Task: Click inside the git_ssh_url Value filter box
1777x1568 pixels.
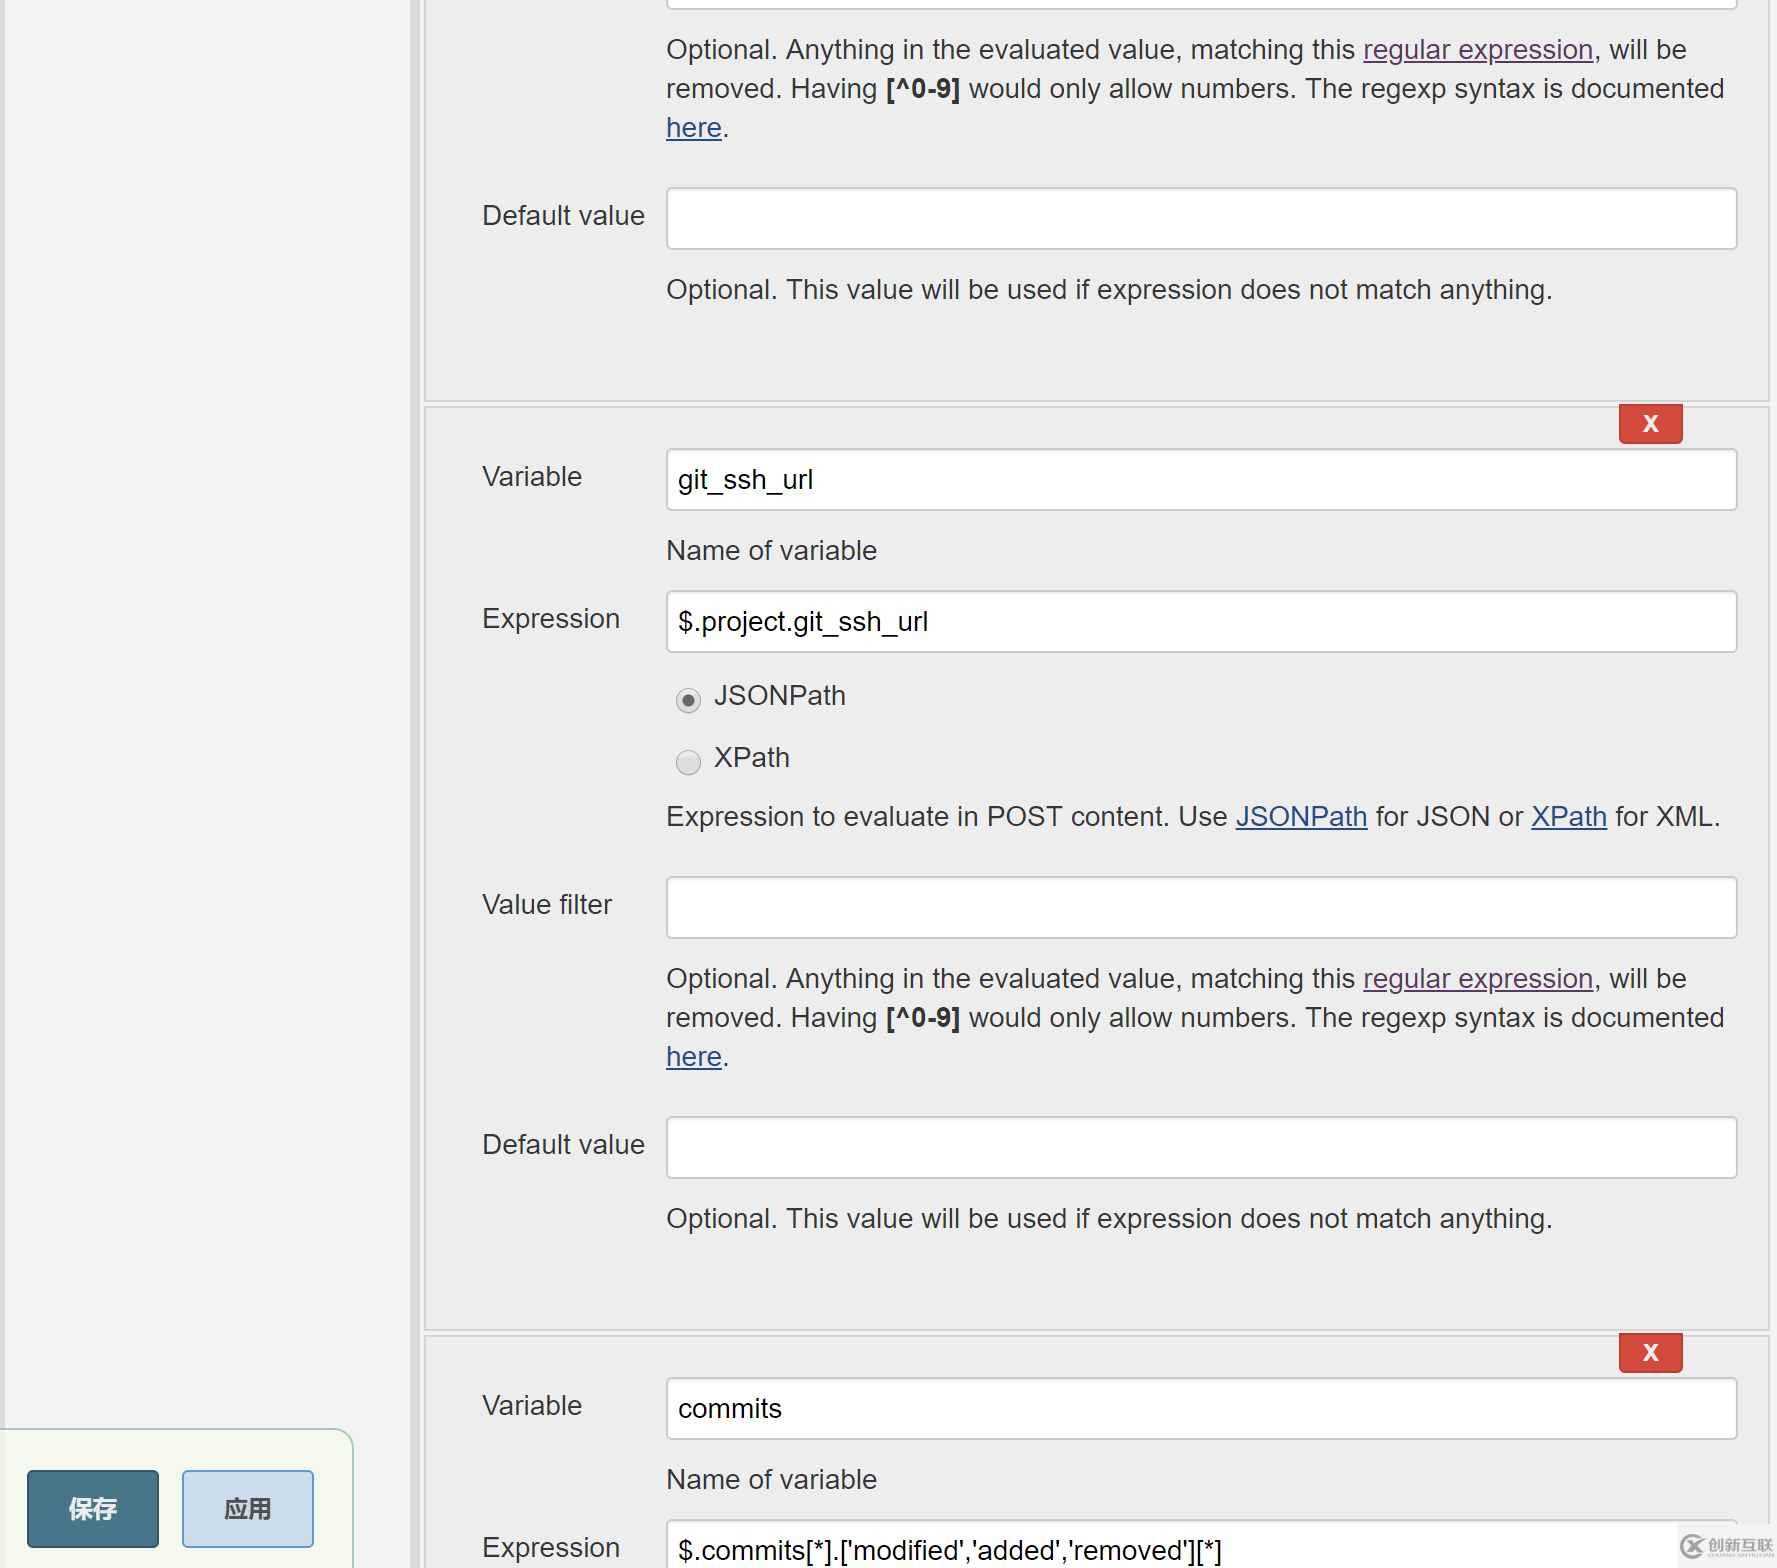Action: tap(1200, 907)
